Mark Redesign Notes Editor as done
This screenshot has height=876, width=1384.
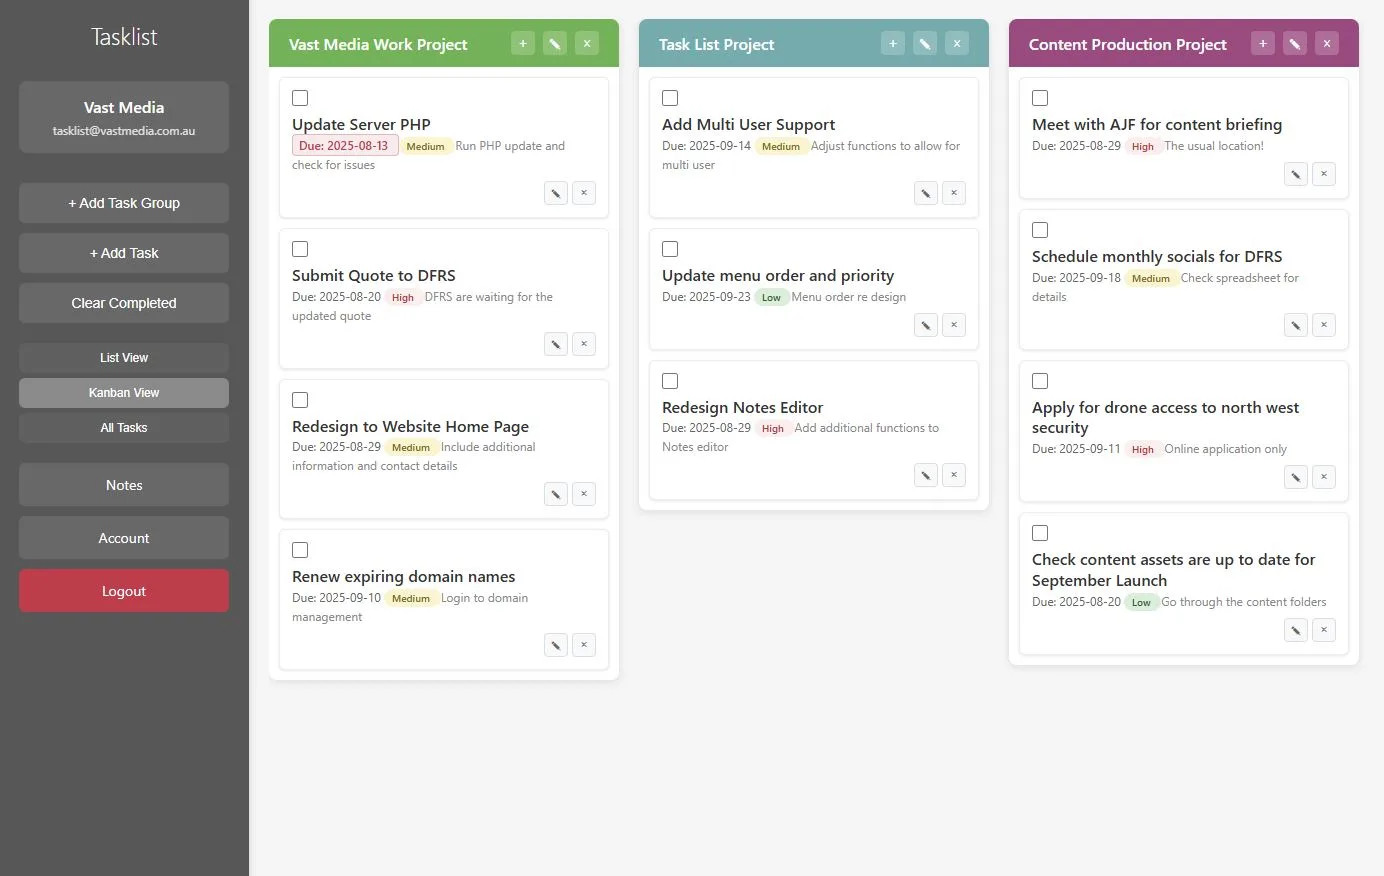click(670, 381)
